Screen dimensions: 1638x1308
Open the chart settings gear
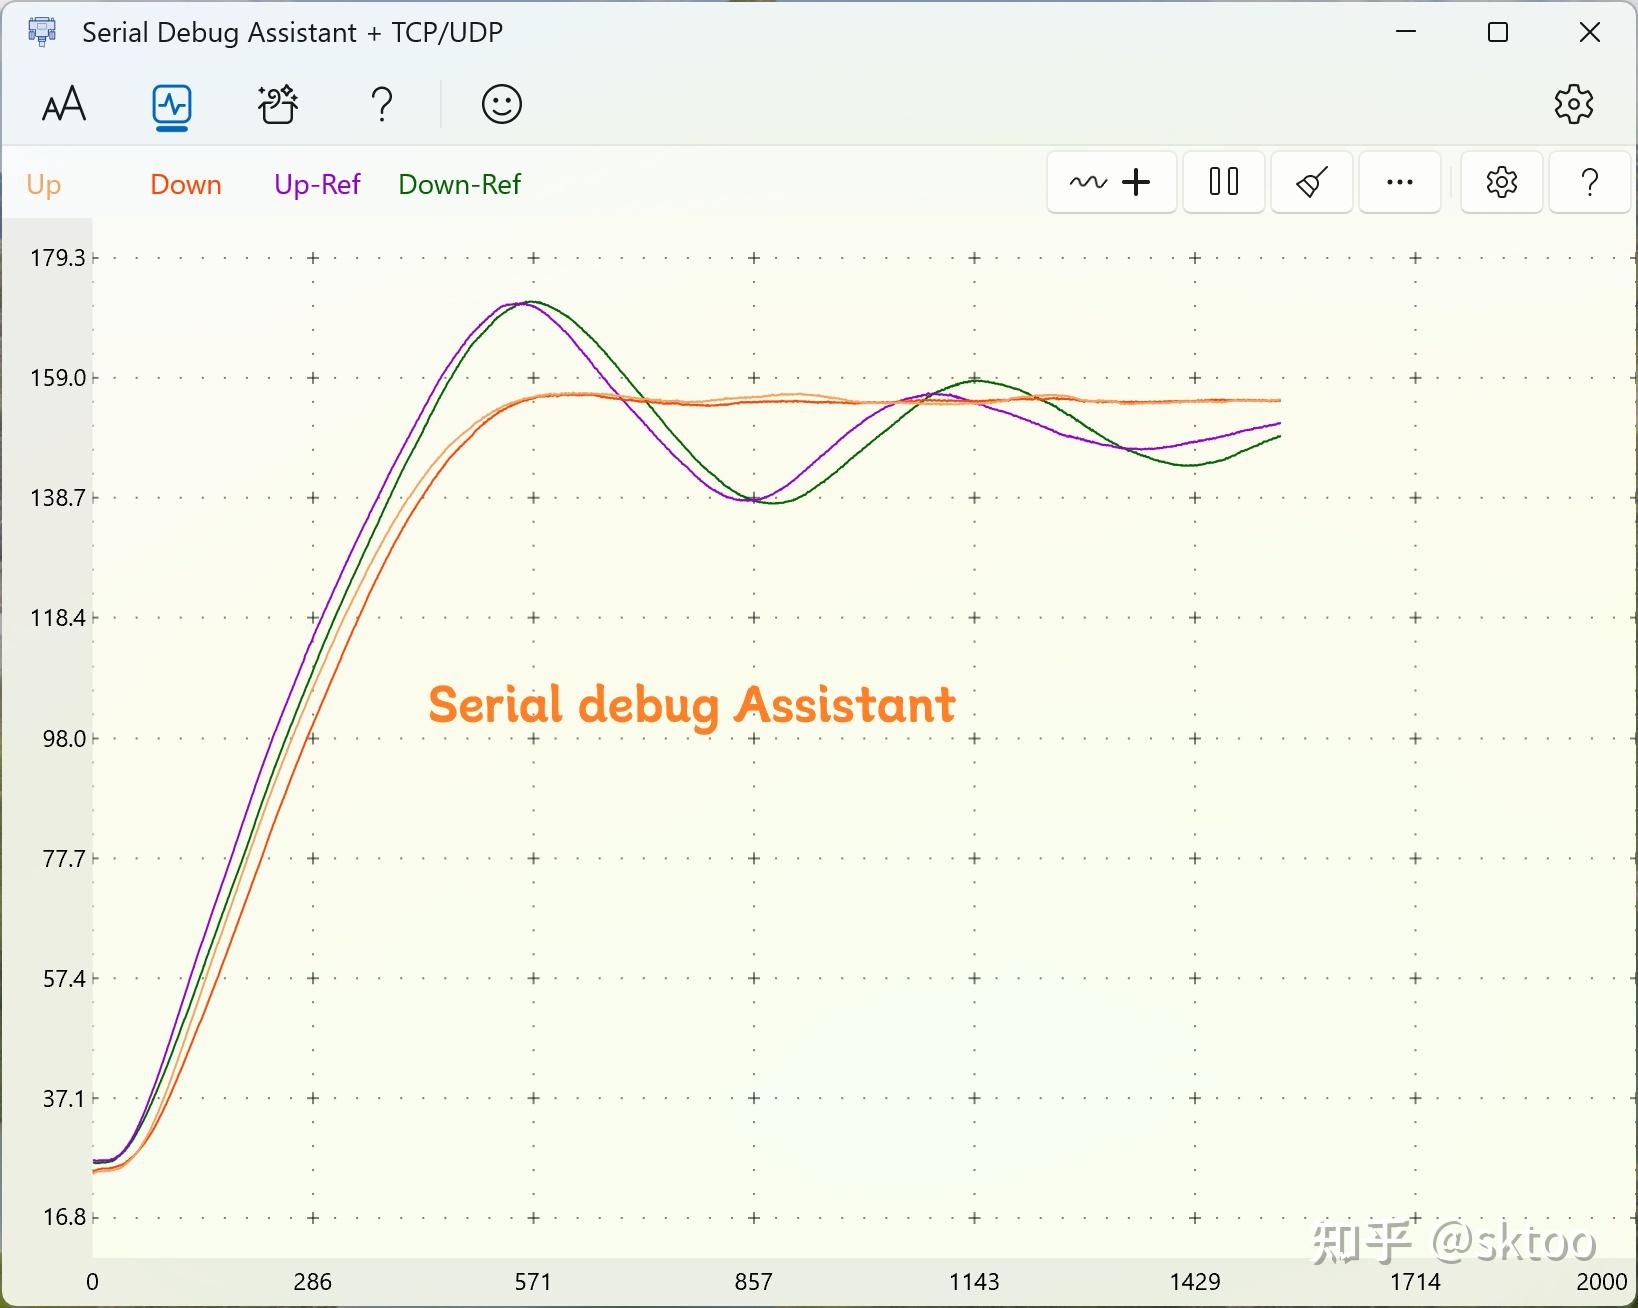[x=1501, y=182]
